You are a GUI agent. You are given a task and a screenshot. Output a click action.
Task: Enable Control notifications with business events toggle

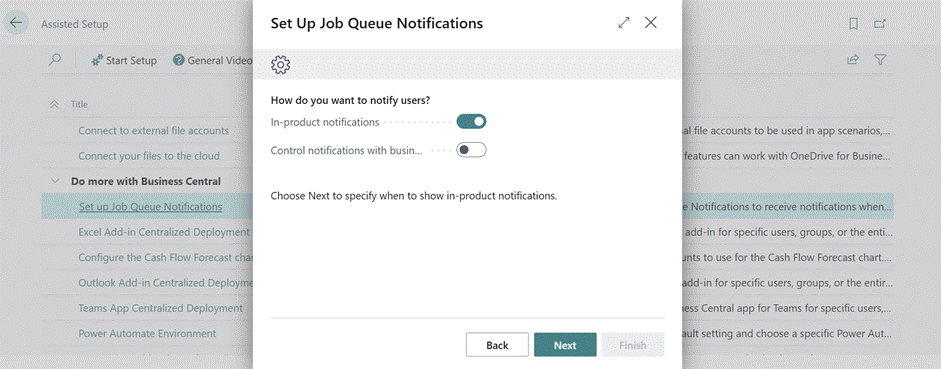[x=471, y=150]
